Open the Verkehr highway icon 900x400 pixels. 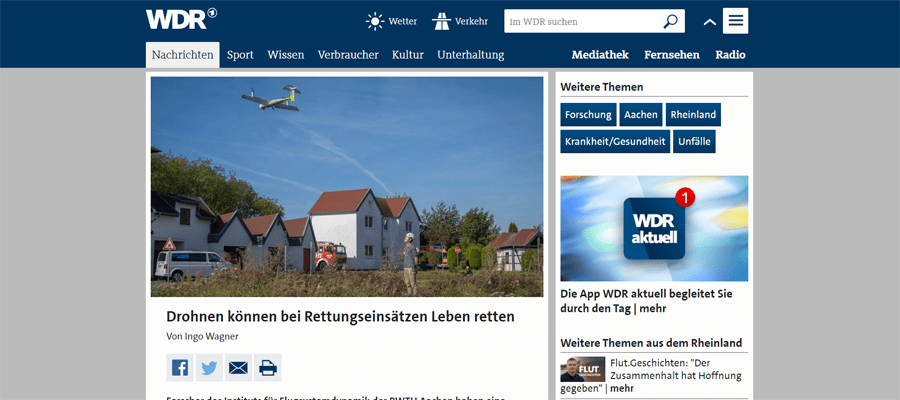pos(441,21)
